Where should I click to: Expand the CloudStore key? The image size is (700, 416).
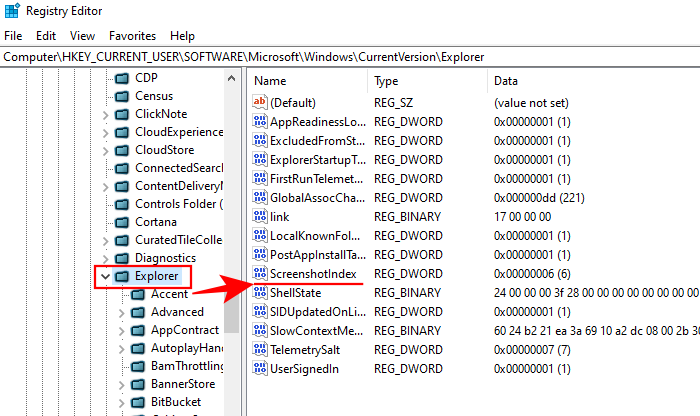point(105,151)
